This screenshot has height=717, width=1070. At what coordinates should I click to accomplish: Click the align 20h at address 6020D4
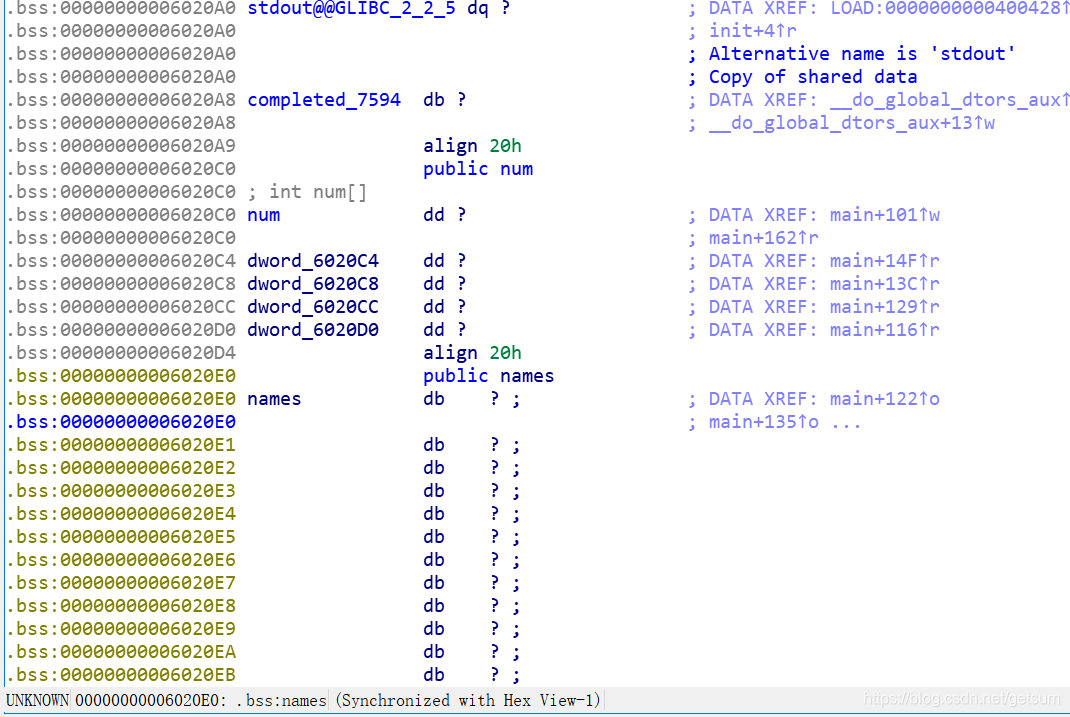472,353
